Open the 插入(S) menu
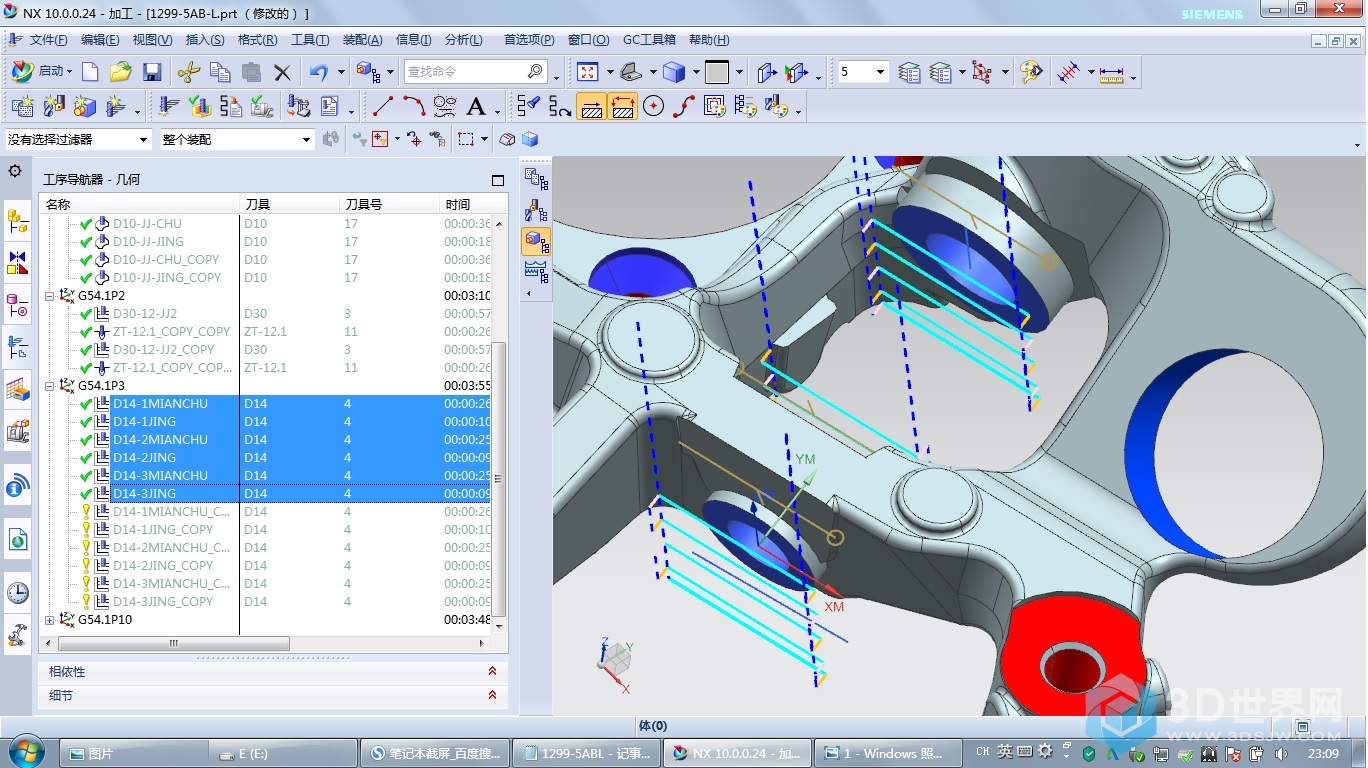The image size is (1368, 768). pos(205,40)
